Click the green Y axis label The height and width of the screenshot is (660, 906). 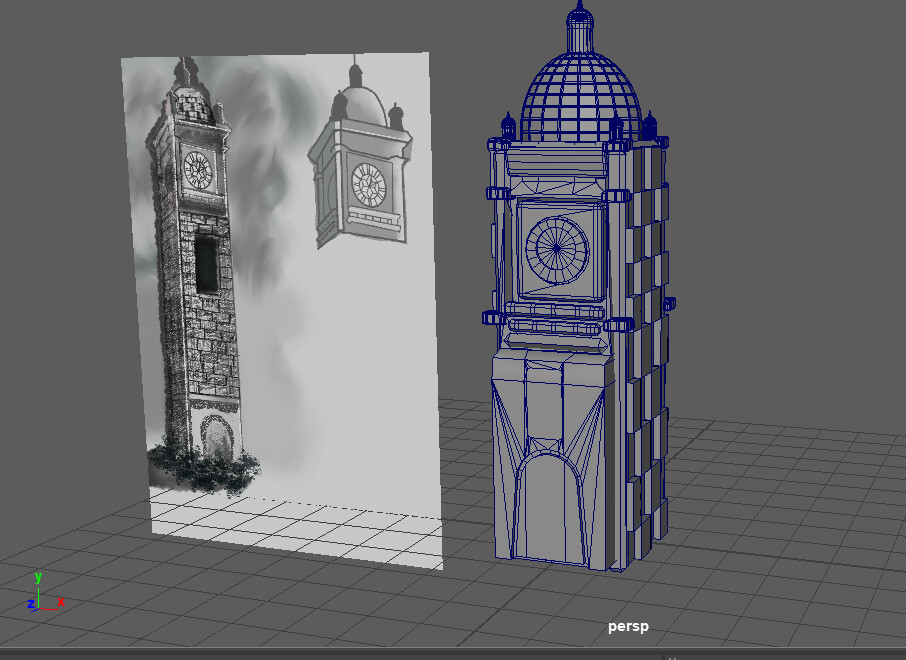pyautogui.click(x=39, y=578)
